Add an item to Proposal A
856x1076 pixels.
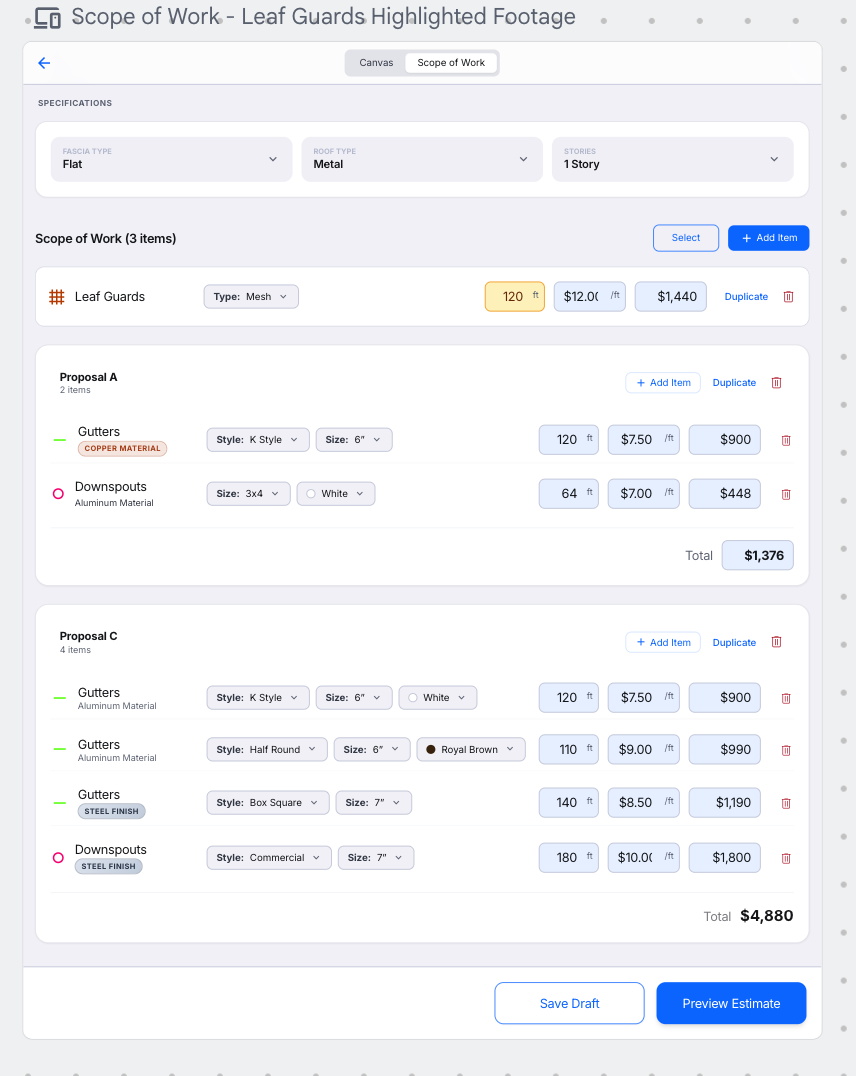[663, 383]
